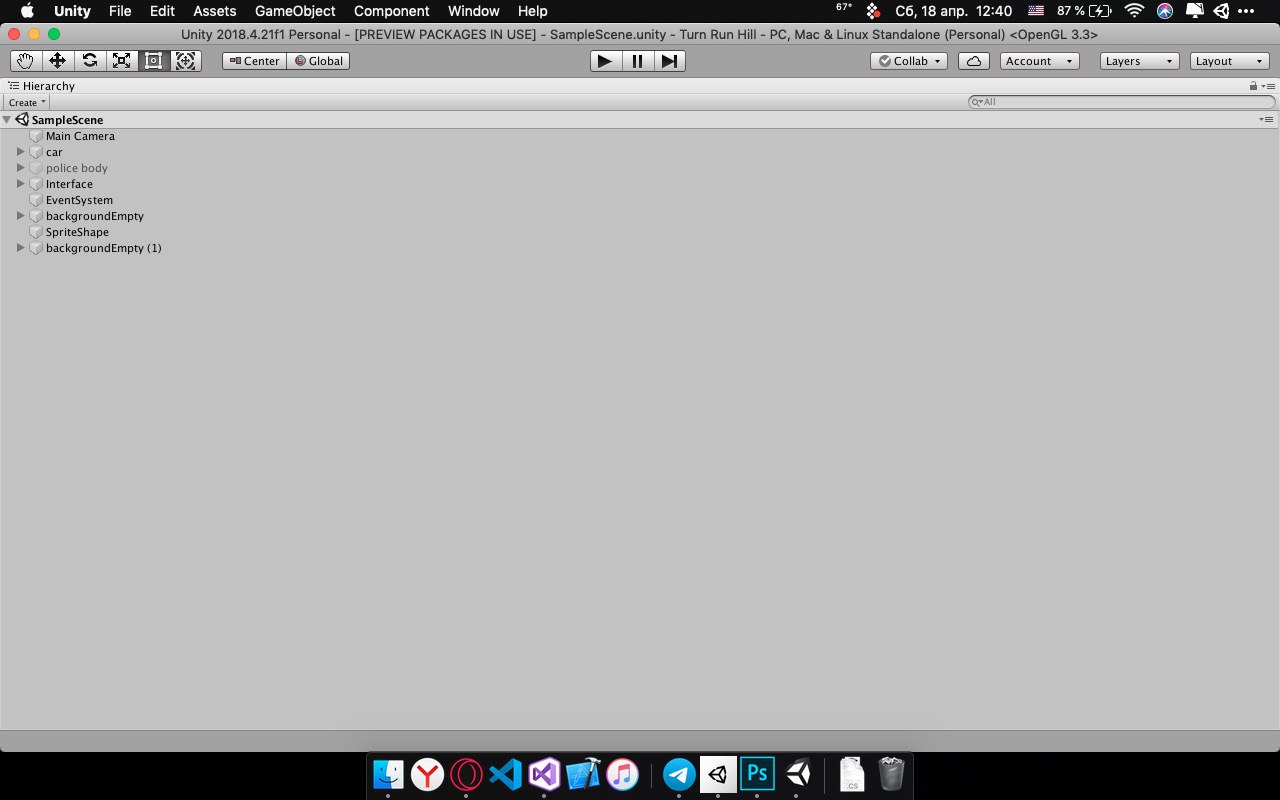The height and width of the screenshot is (800, 1280).
Task: Open Photoshop in the Dock
Action: 757,774
